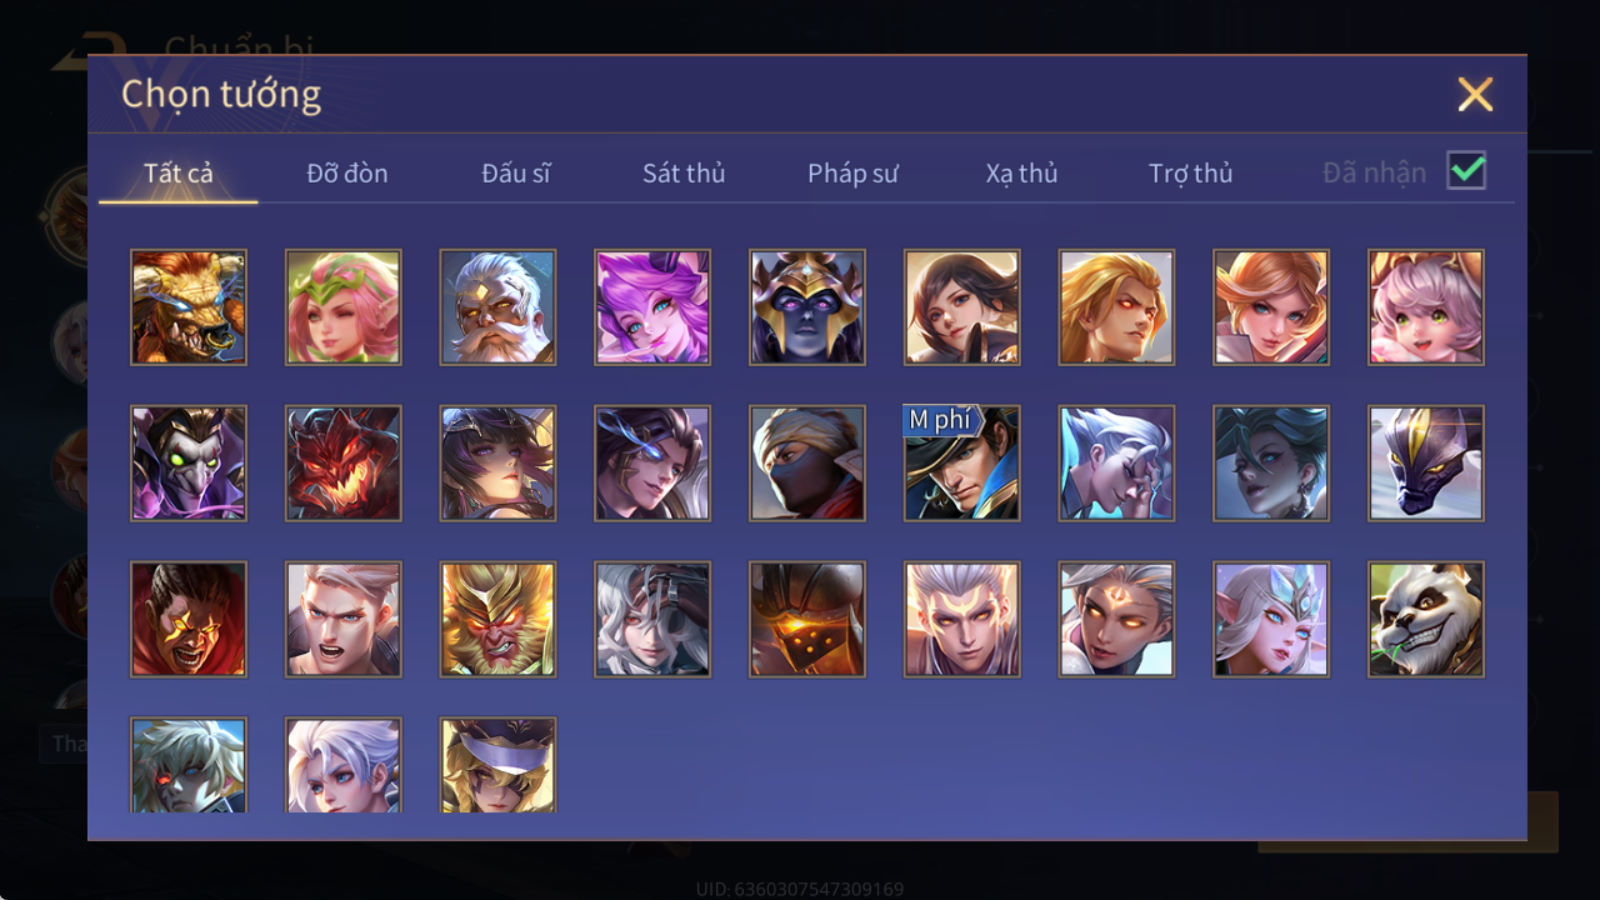1600x900 pixels.
Task: Close the Chọn tướng dialog
Action: point(1475,95)
